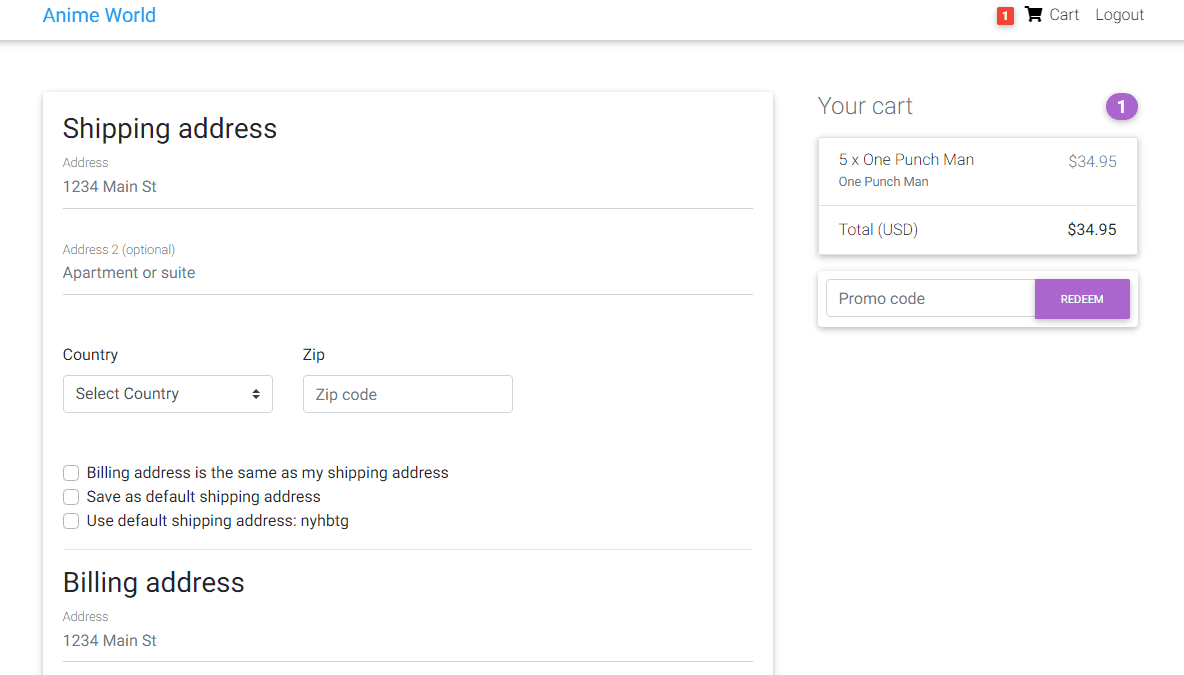The width and height of the screenshot is (1184, 675).
Task: Open the Anime World home link
Action: [99, 15]
